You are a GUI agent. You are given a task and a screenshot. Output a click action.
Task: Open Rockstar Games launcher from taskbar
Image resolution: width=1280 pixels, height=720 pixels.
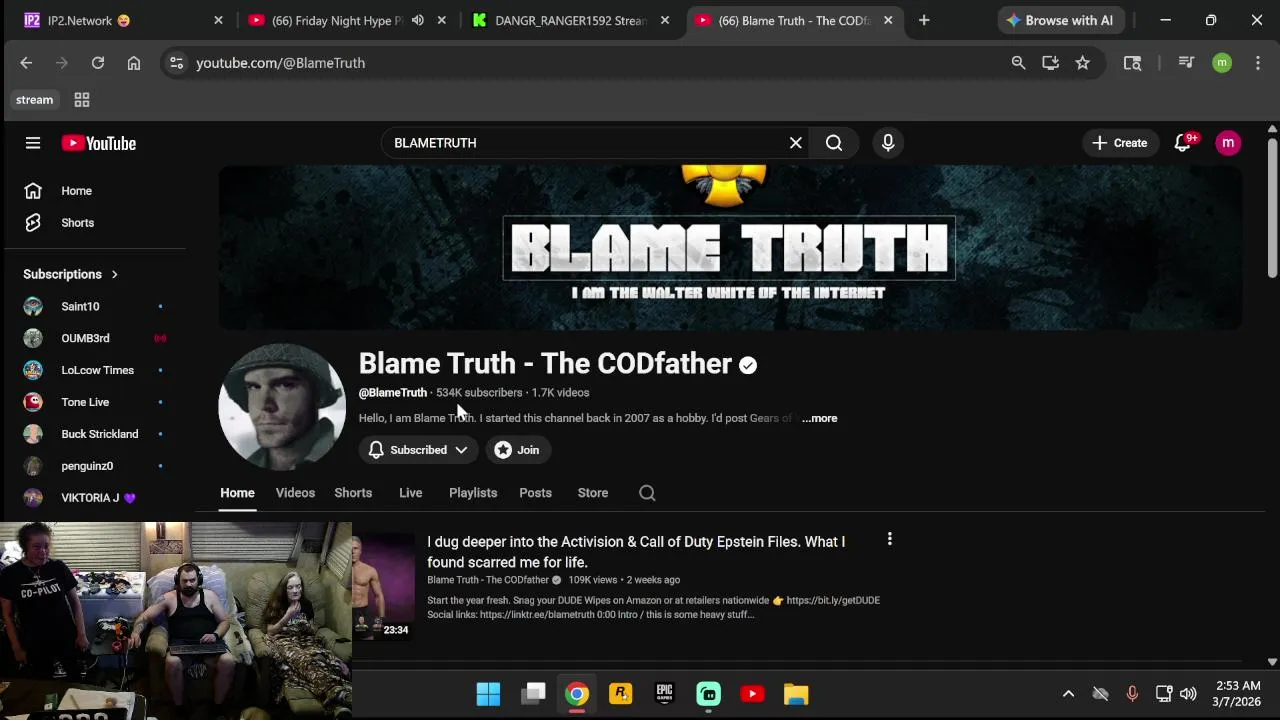[x=621, y=694]
